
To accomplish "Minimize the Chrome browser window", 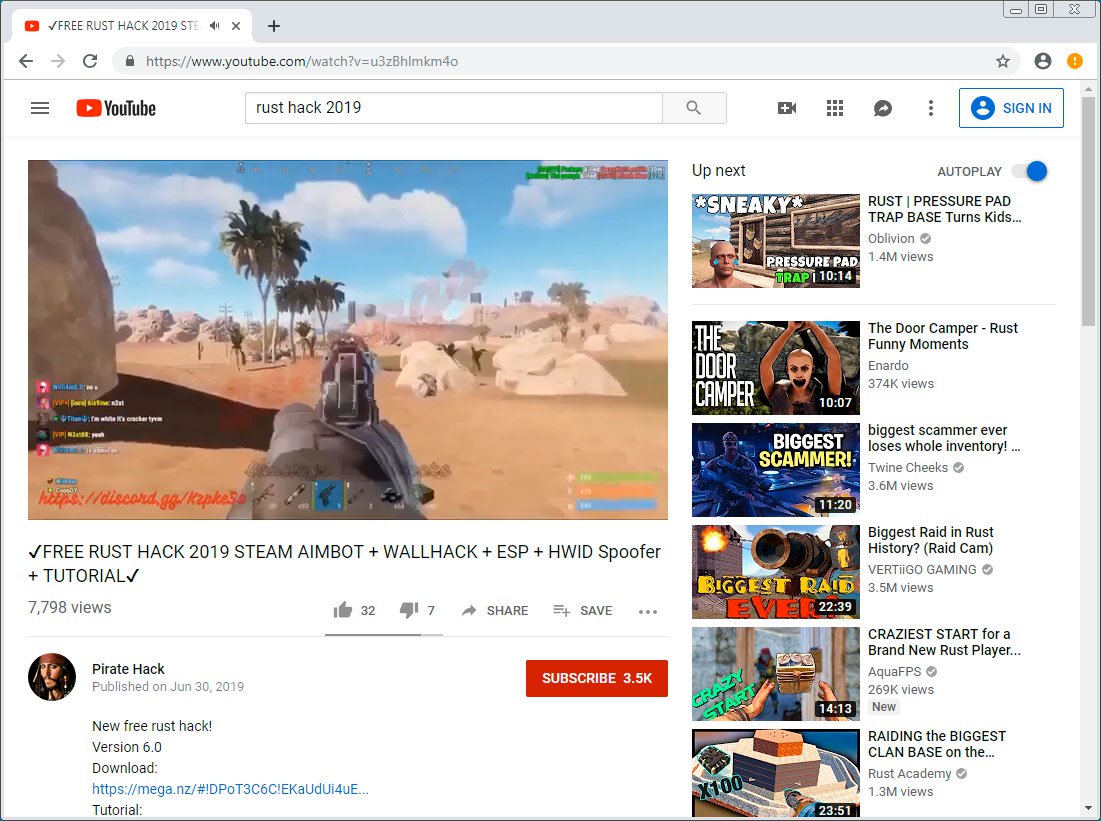I will [1015, 10].
